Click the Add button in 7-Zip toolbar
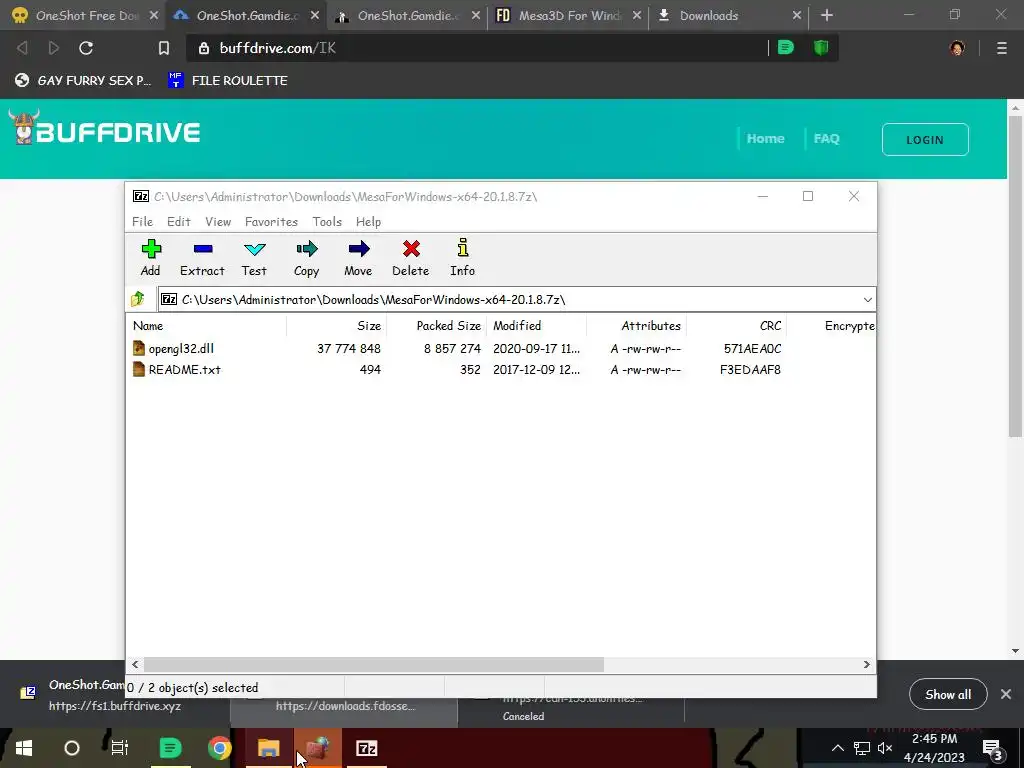Screen dimensions: 1024x768 coord(151,257)
